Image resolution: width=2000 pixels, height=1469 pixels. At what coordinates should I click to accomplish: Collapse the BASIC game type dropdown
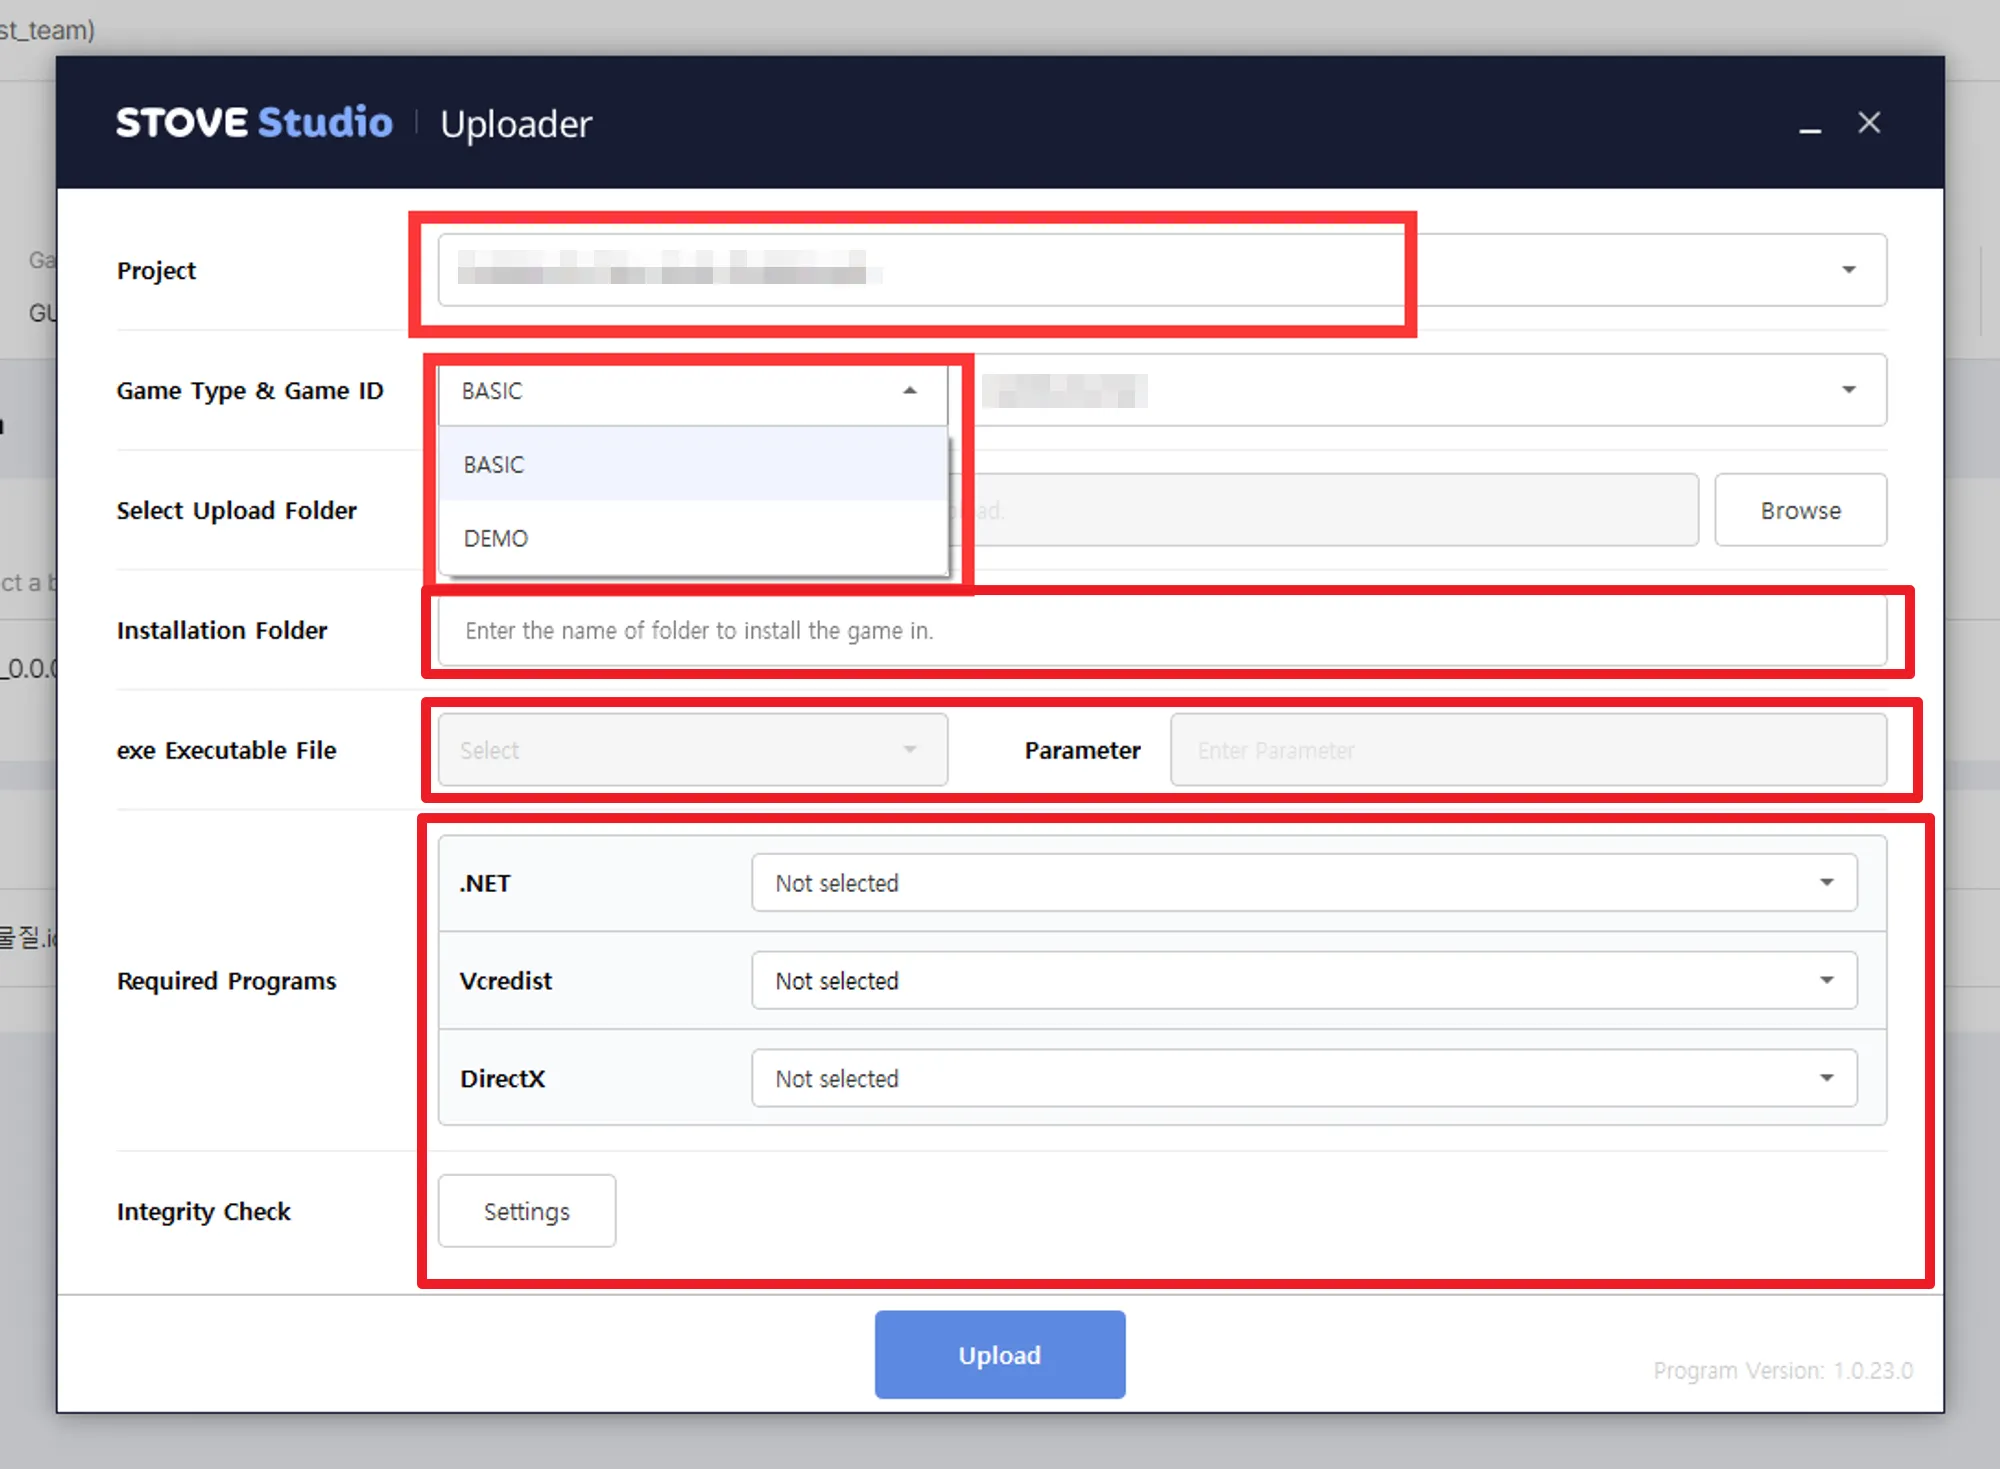point(909,391)
